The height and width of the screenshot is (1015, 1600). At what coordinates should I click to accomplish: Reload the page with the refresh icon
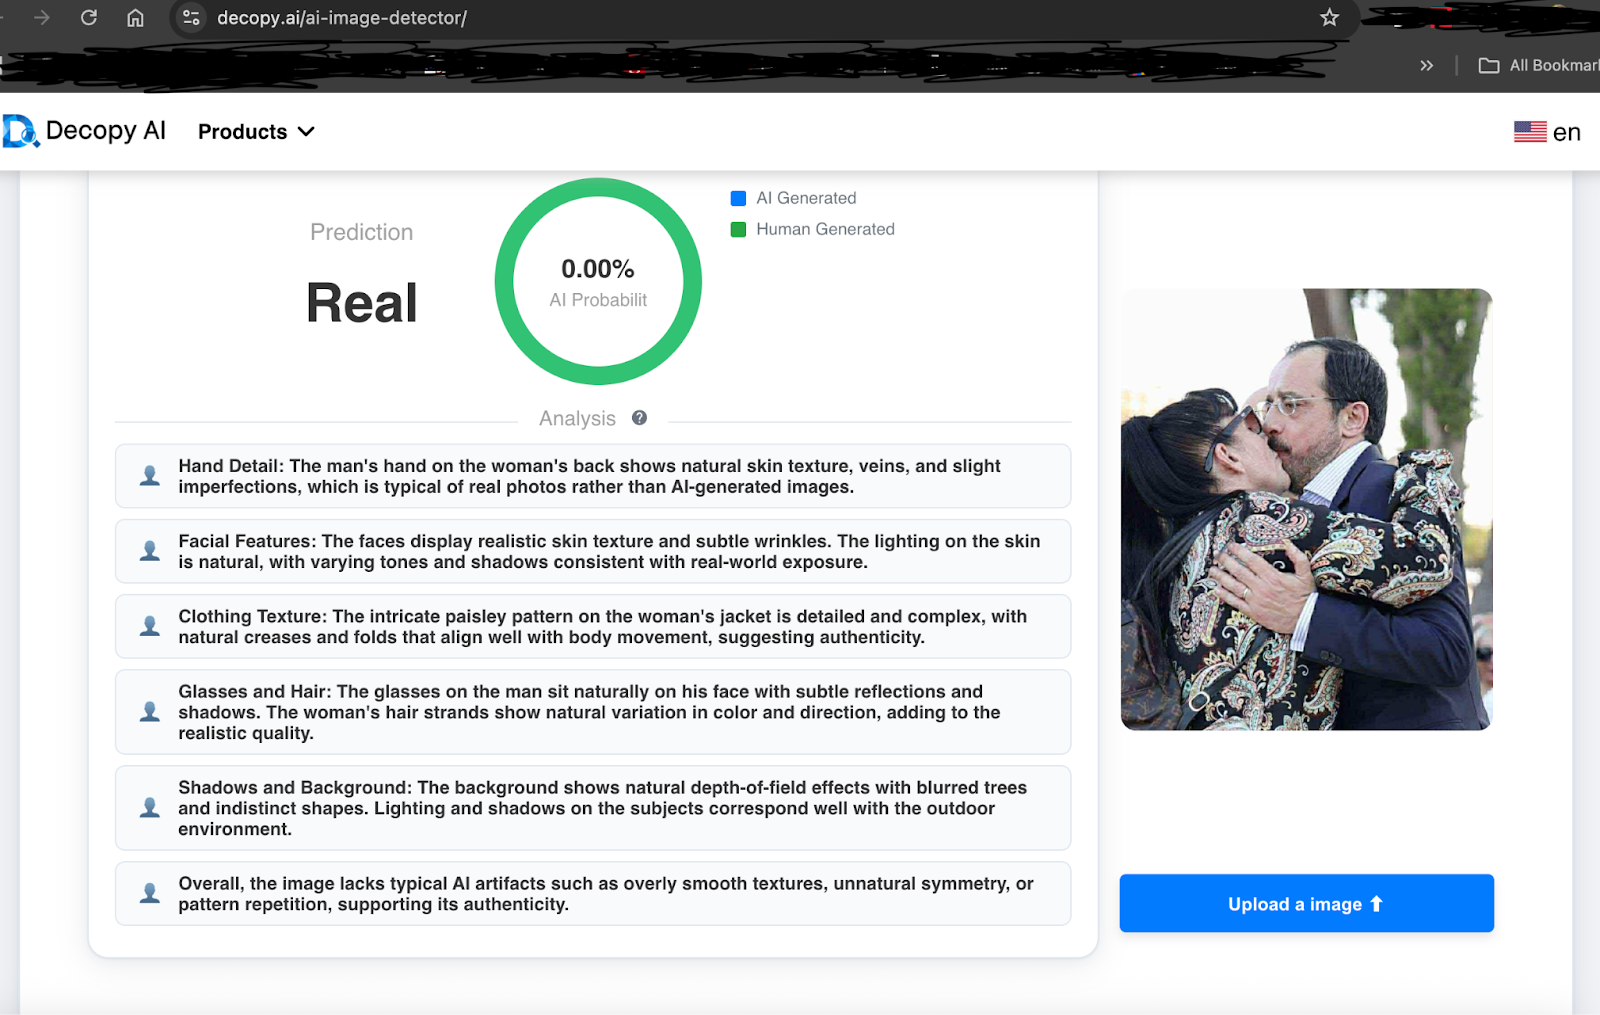click(x=89, y=18)
